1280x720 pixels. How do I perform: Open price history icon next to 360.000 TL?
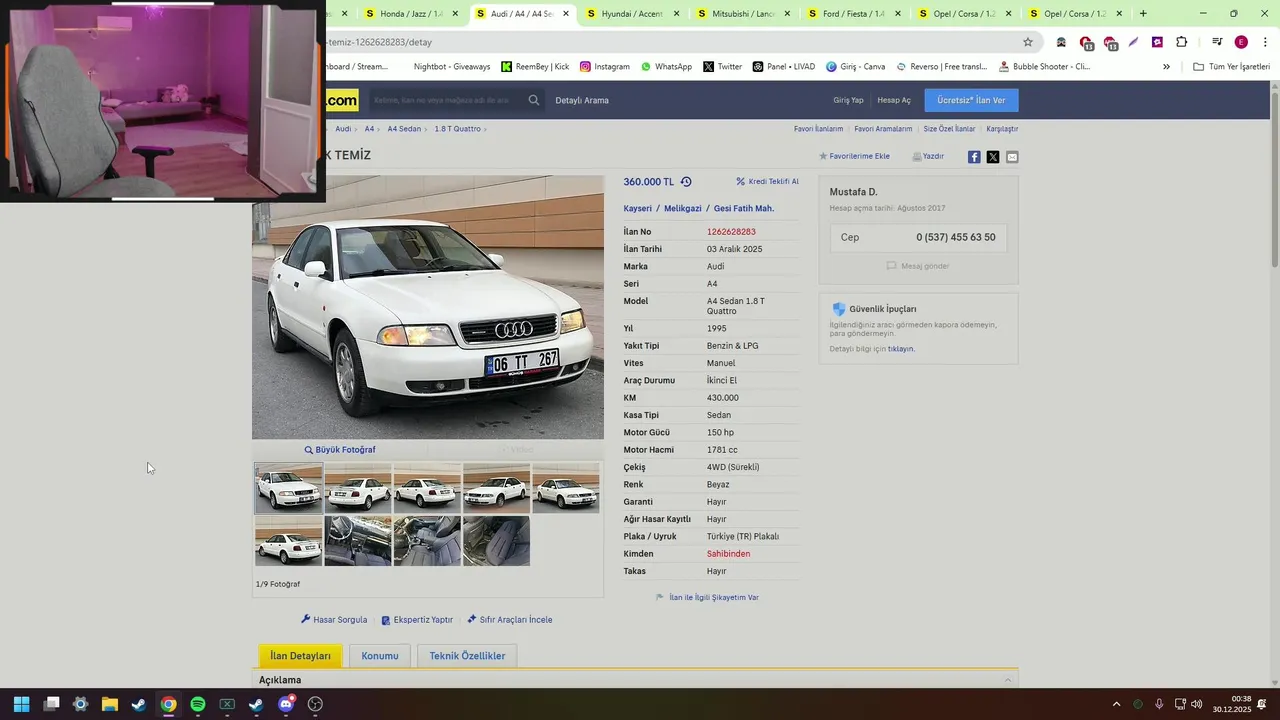pyautogui.click(x=686, y=182)
